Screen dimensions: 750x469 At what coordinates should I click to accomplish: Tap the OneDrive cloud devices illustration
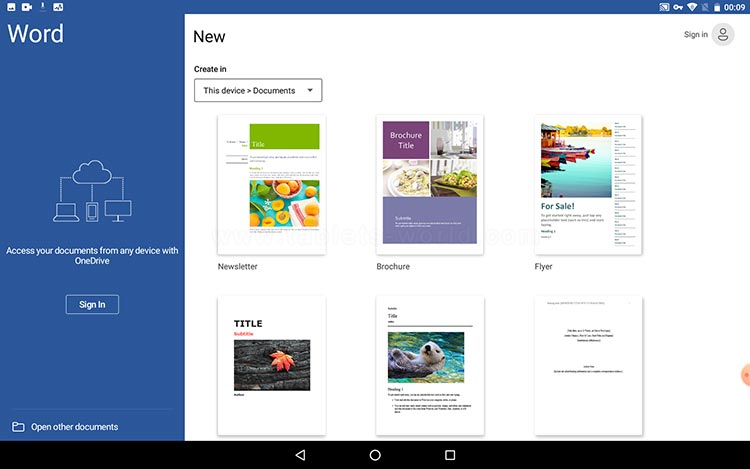[92, 191]
